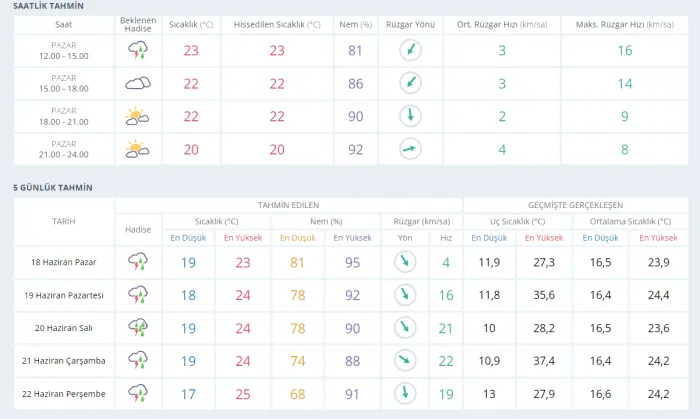Click cloudy icon for Pazar 15.00 - 18.00
The width and height of the screenshot is (700, 419).
click(138, 83)
